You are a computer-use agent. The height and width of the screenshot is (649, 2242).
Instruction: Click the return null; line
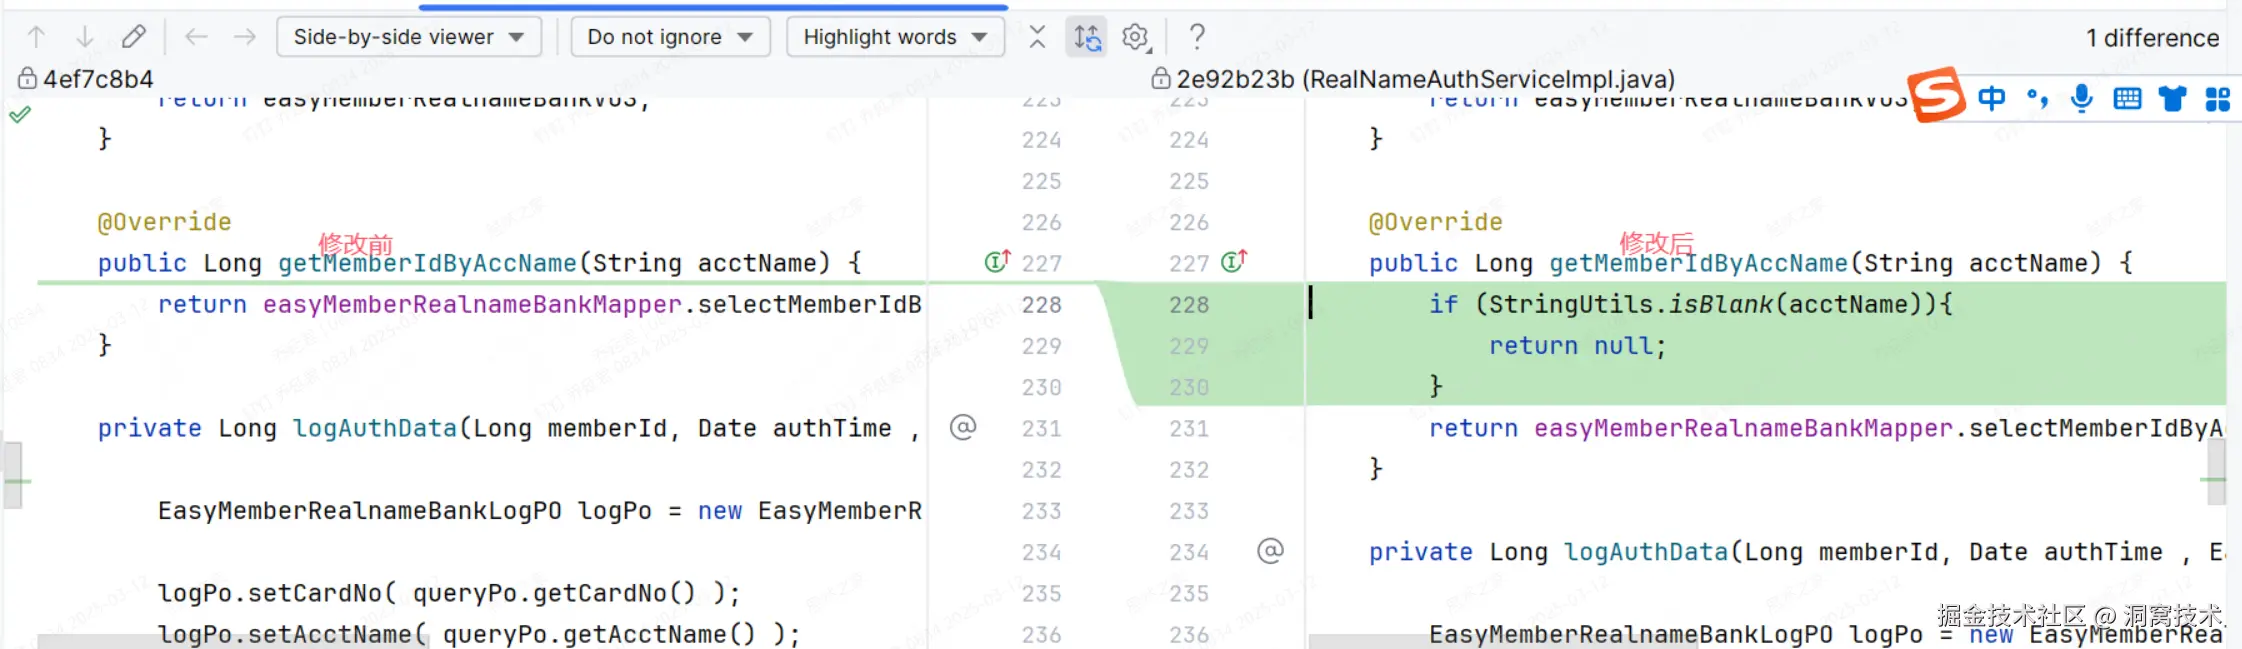tap(1577, 346)
